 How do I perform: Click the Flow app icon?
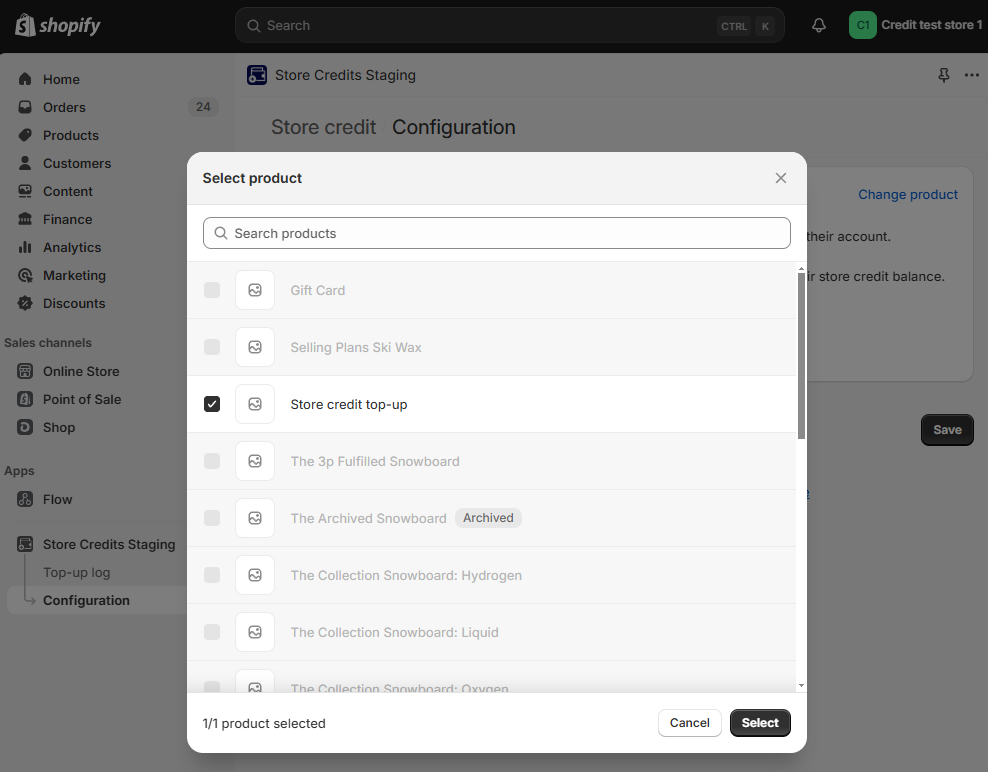tap(25, 499)
